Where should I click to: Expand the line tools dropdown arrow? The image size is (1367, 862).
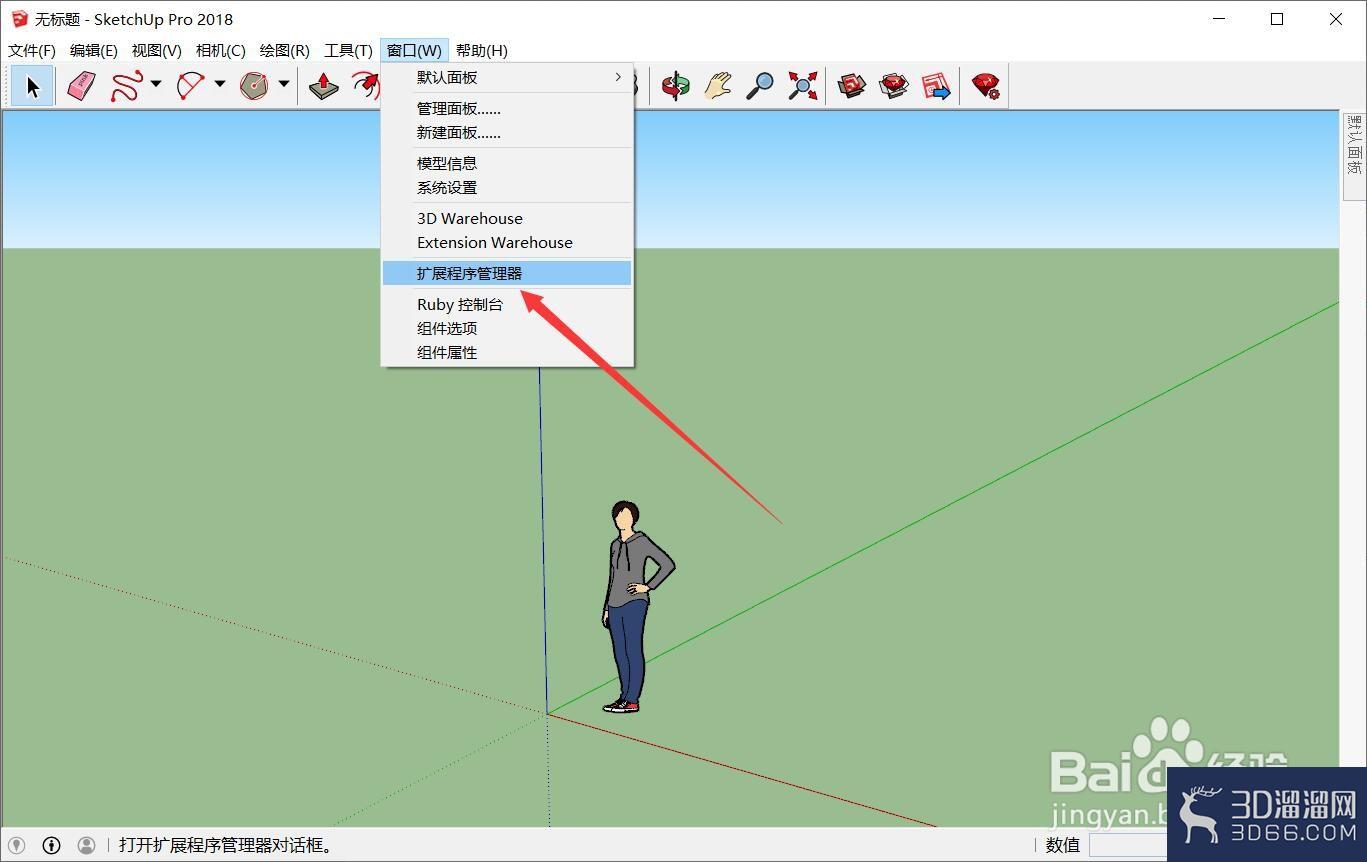pyautogui.click(x=156, y=85)
